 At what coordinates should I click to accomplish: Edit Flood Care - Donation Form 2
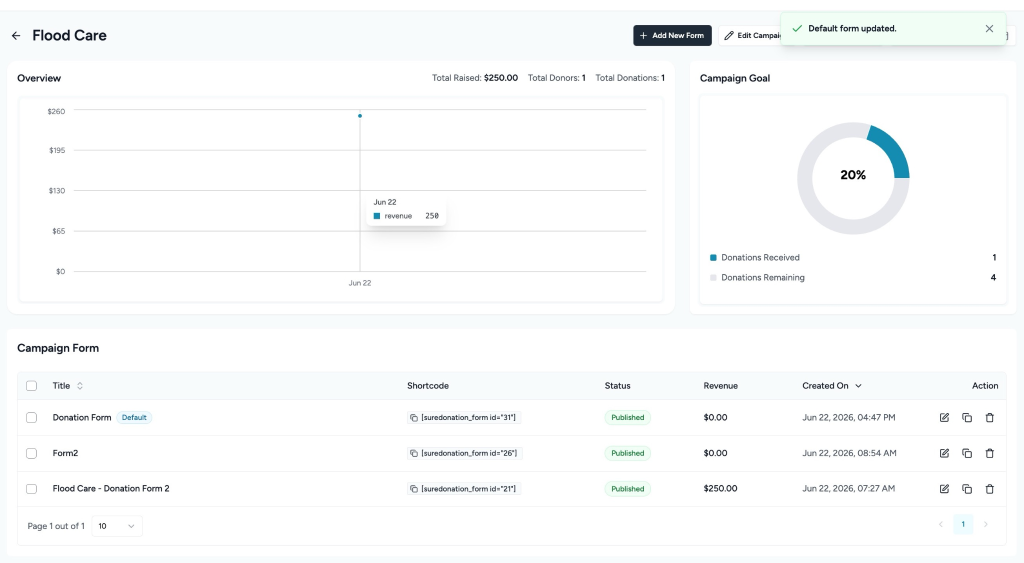944,489
